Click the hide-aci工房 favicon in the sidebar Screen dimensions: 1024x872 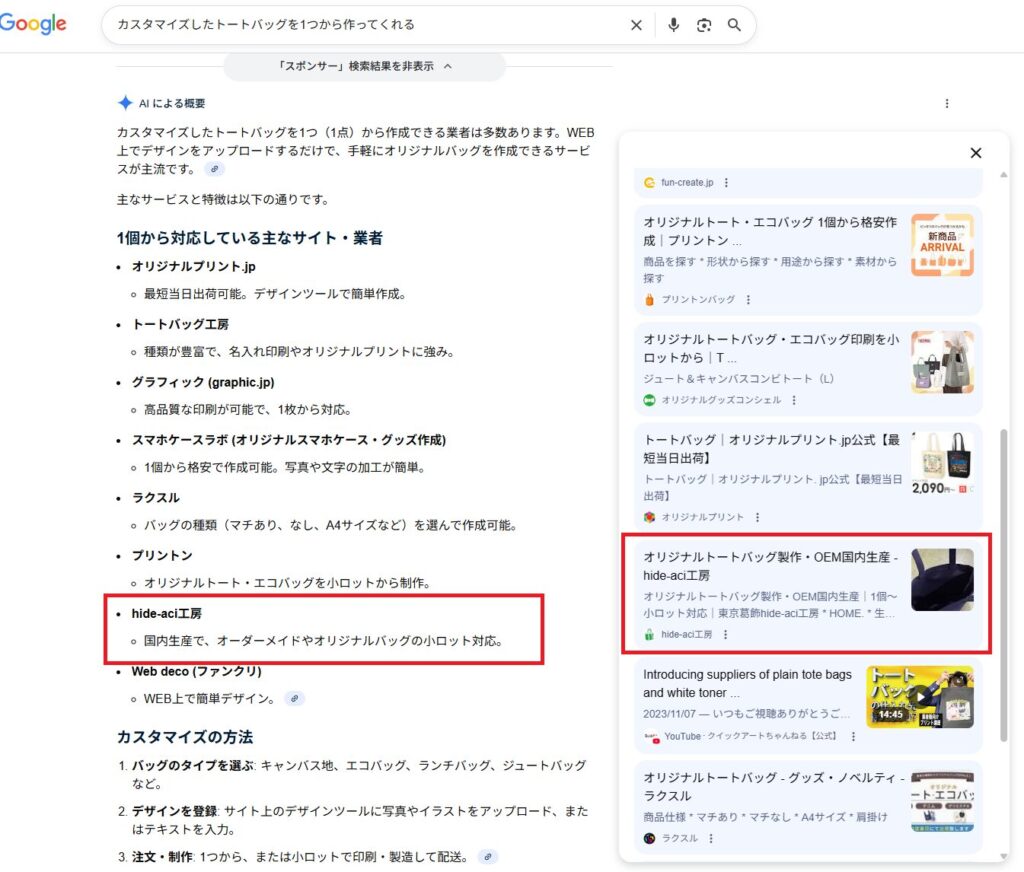coord(648,634)
